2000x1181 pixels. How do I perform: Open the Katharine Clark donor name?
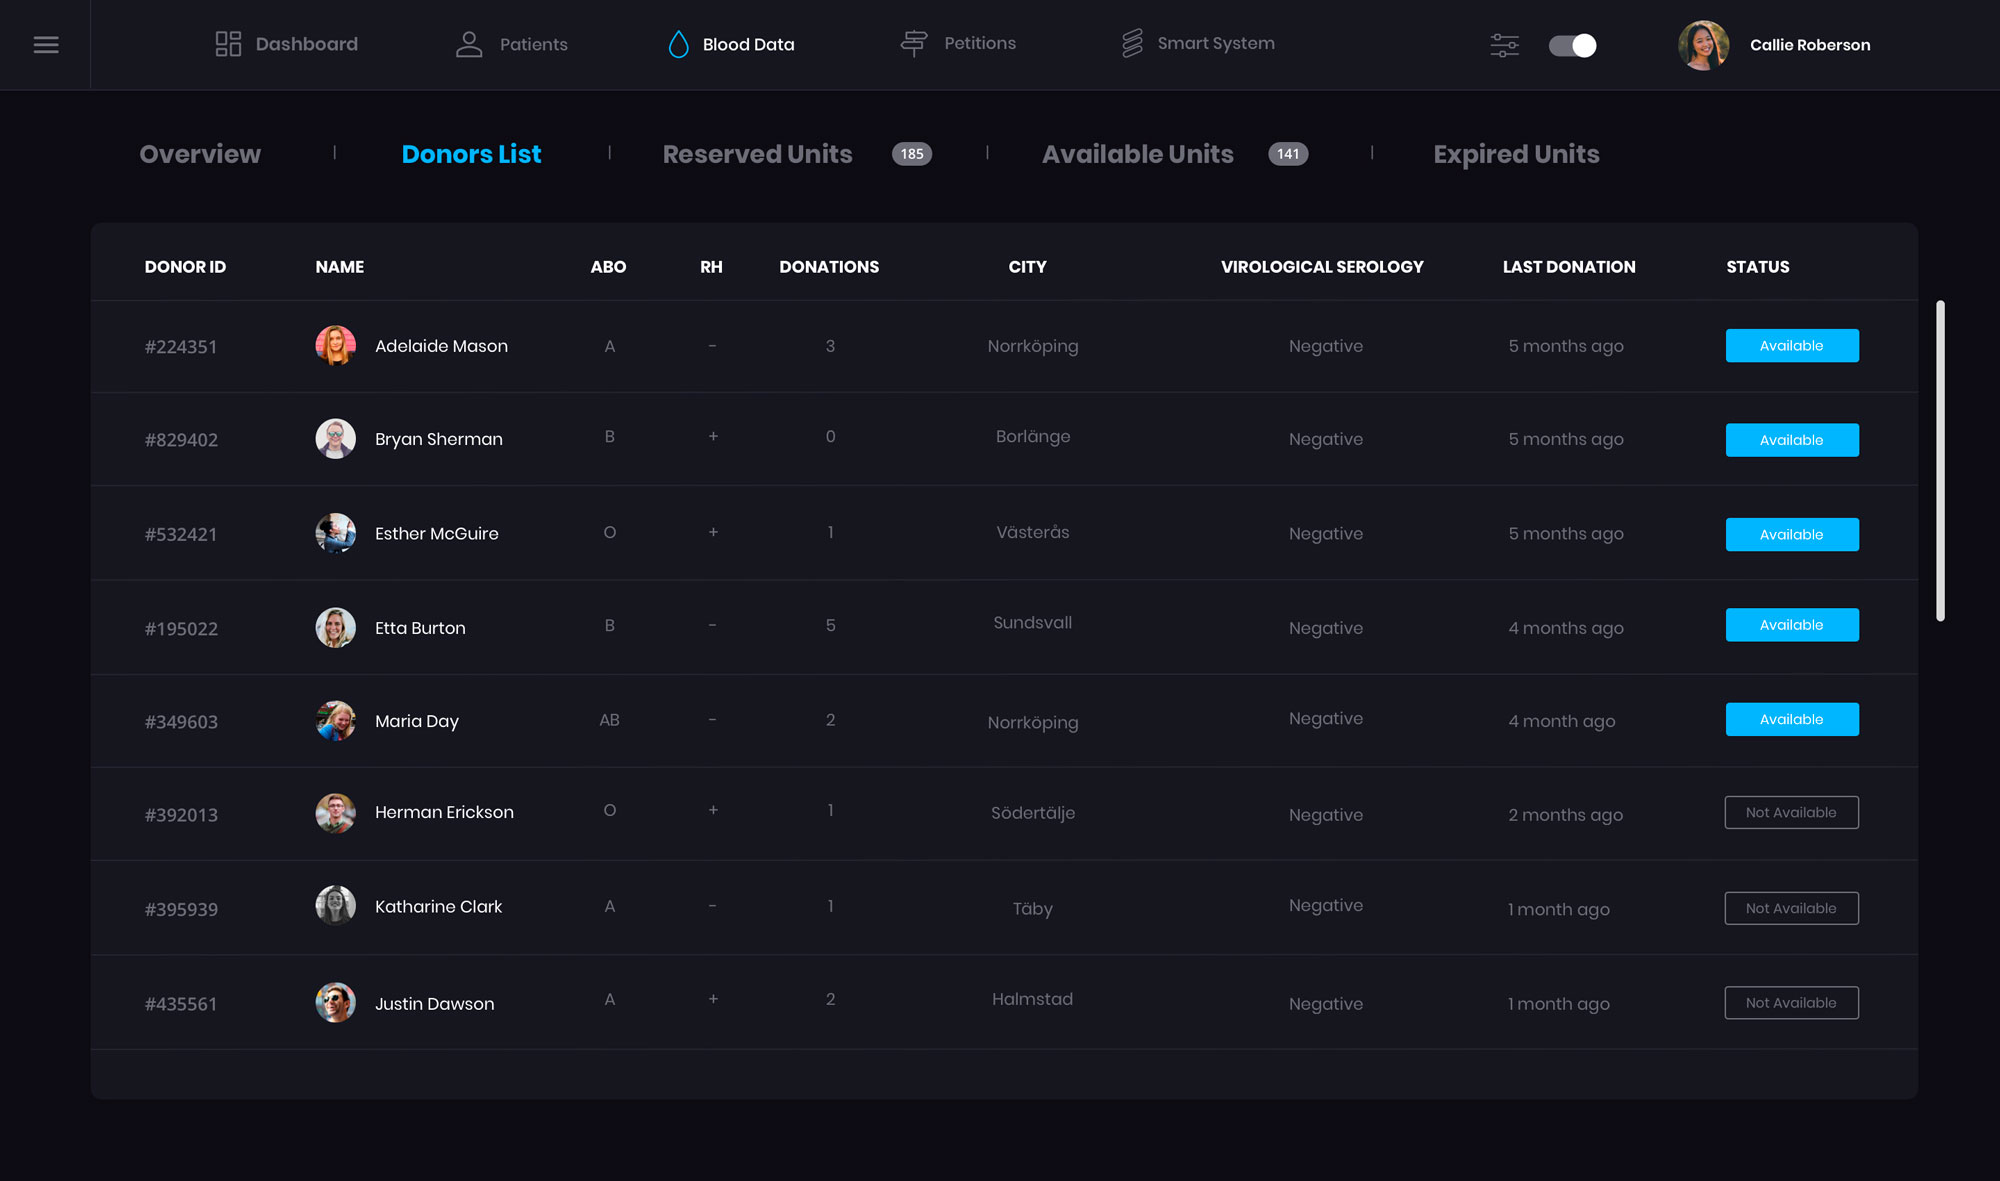pyautogui.click(x=438, y=906)
